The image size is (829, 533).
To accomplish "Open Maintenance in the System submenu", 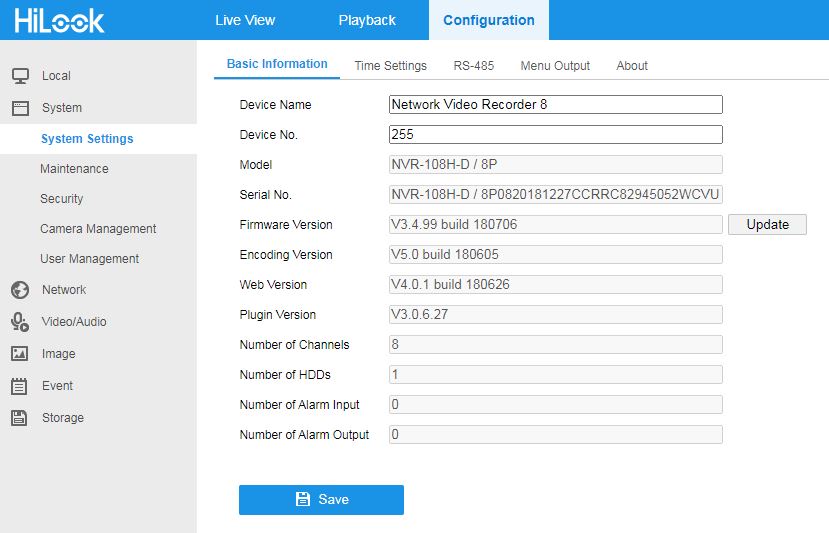I will [x=74, y=169].
